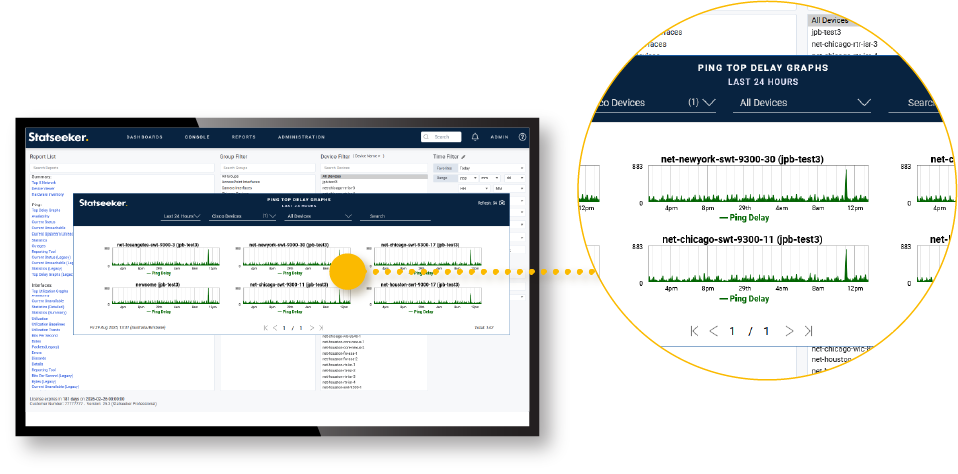Open the Reports menu
This screenshot has width=958, height=474.
[x=243, y=137]
